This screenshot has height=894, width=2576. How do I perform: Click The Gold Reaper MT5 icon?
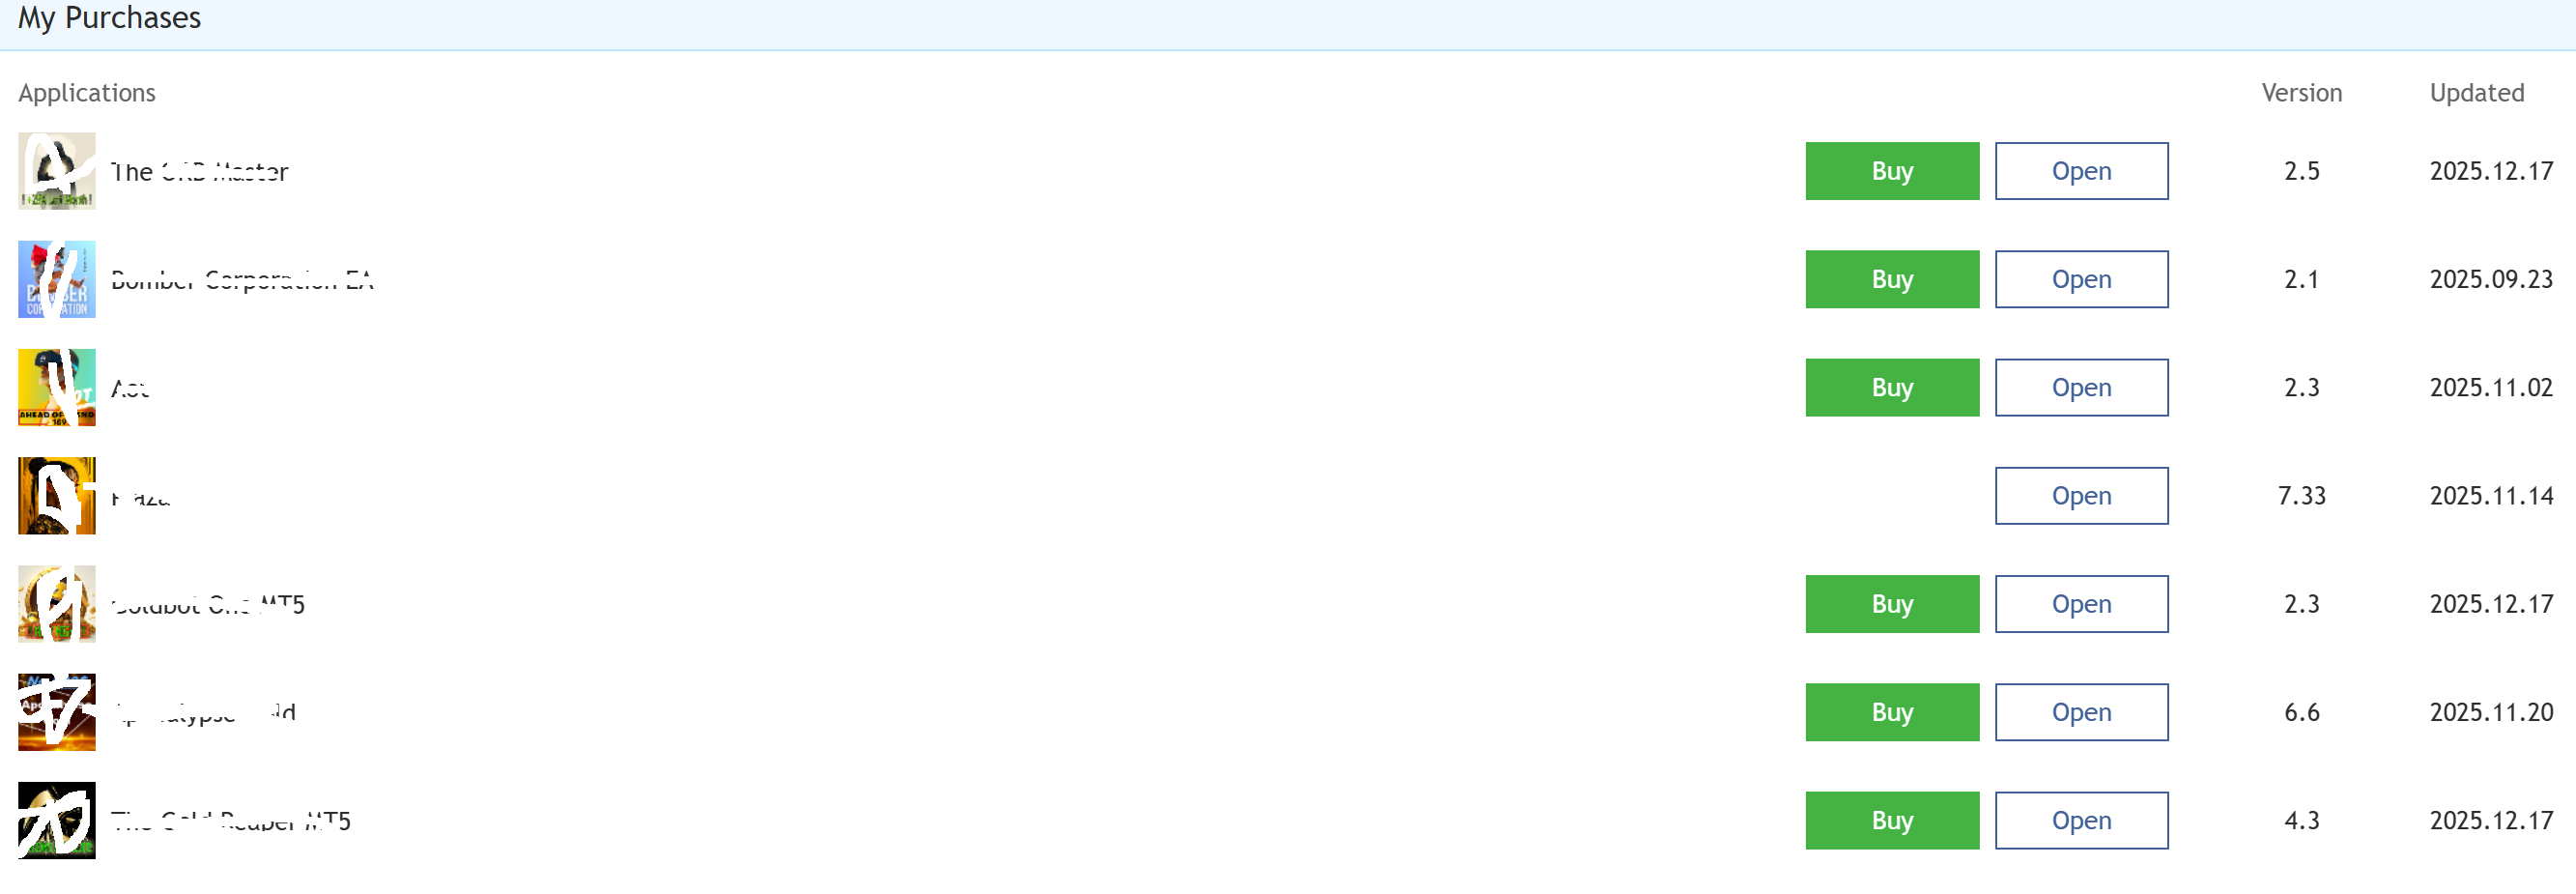[57, 820]
